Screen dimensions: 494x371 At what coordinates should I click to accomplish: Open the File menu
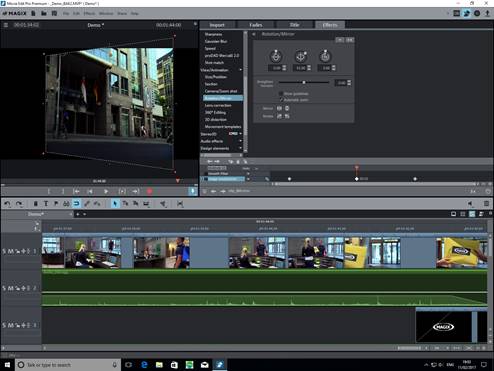(x=66, y=13)
